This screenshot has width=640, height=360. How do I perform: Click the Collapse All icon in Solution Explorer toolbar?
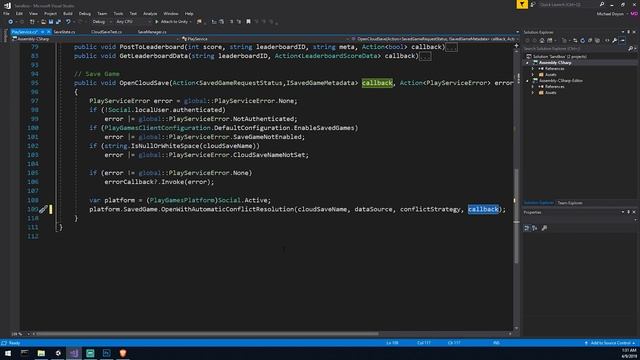pyautogui.click(x=590, y=40)
